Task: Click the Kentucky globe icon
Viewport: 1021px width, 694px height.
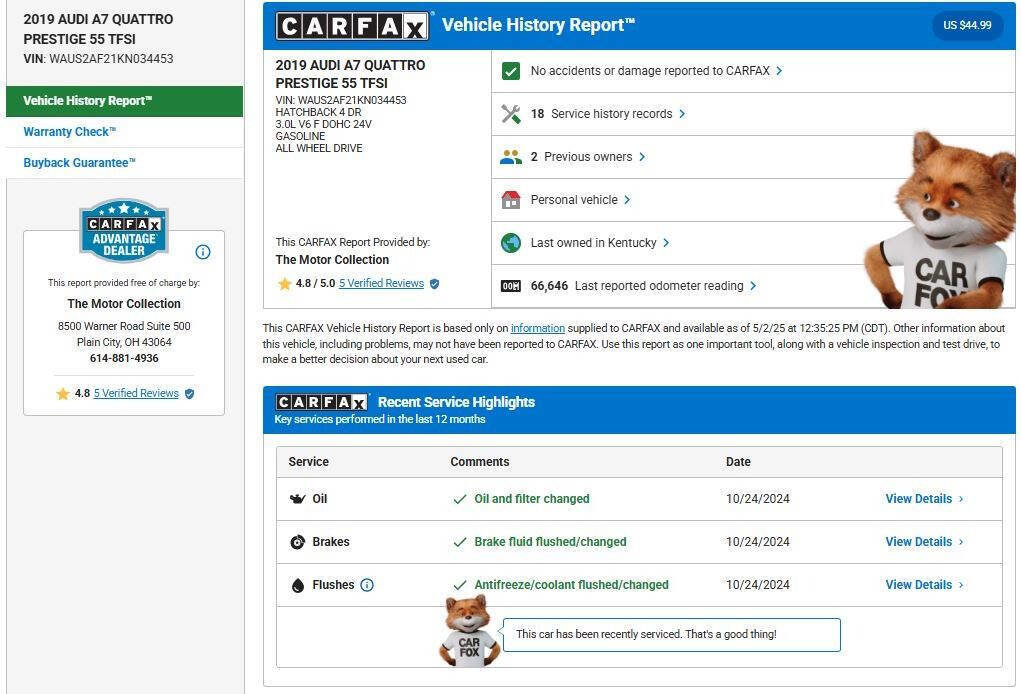Action: (511, 243)
